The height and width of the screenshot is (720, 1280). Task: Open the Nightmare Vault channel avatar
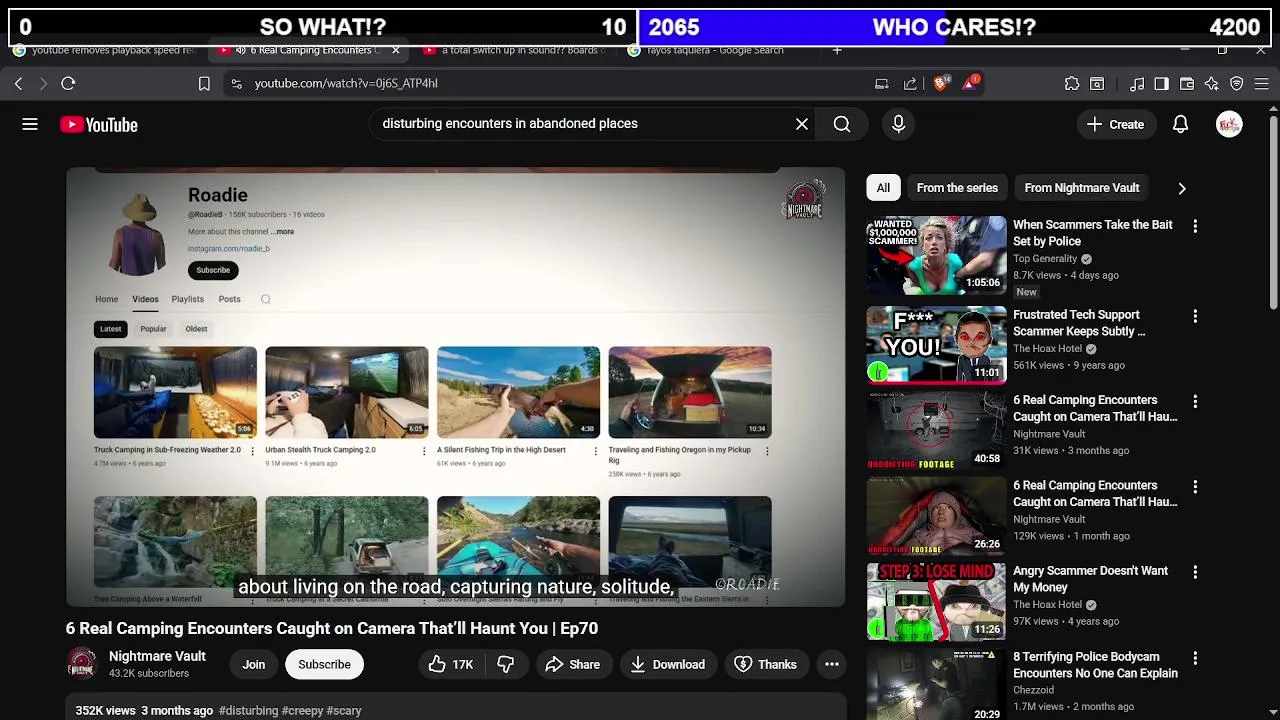point(82,664)
